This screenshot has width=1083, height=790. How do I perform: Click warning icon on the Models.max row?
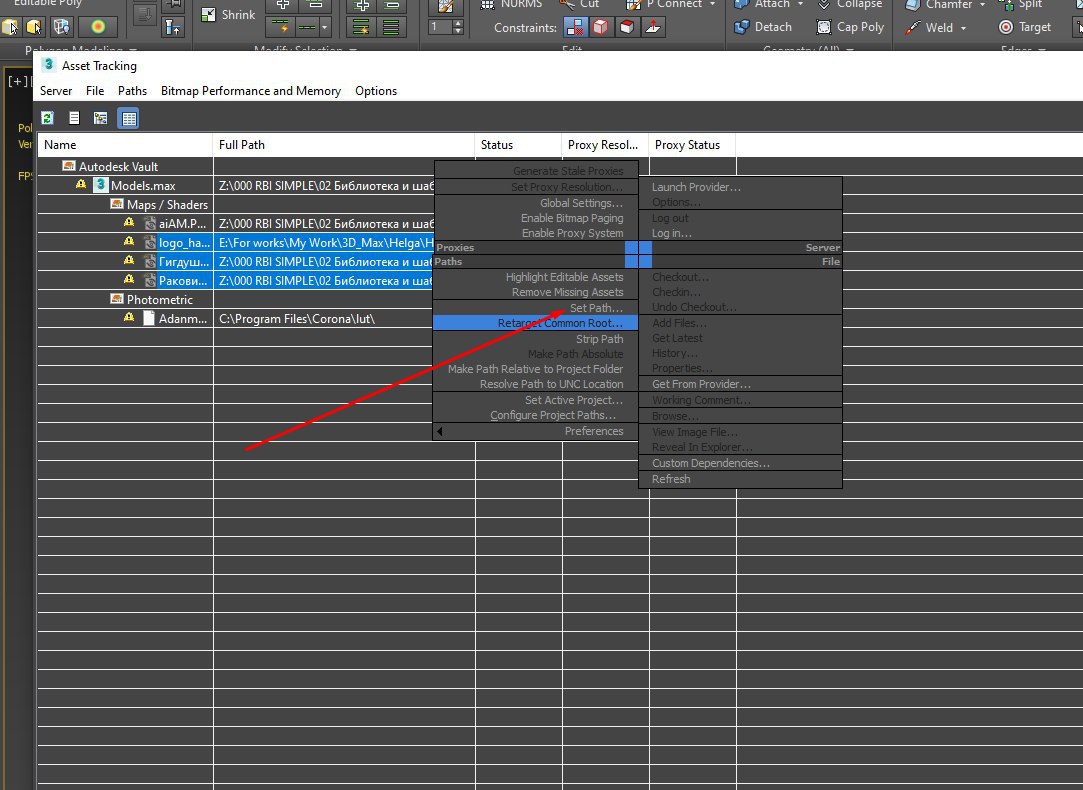point(81,184)
